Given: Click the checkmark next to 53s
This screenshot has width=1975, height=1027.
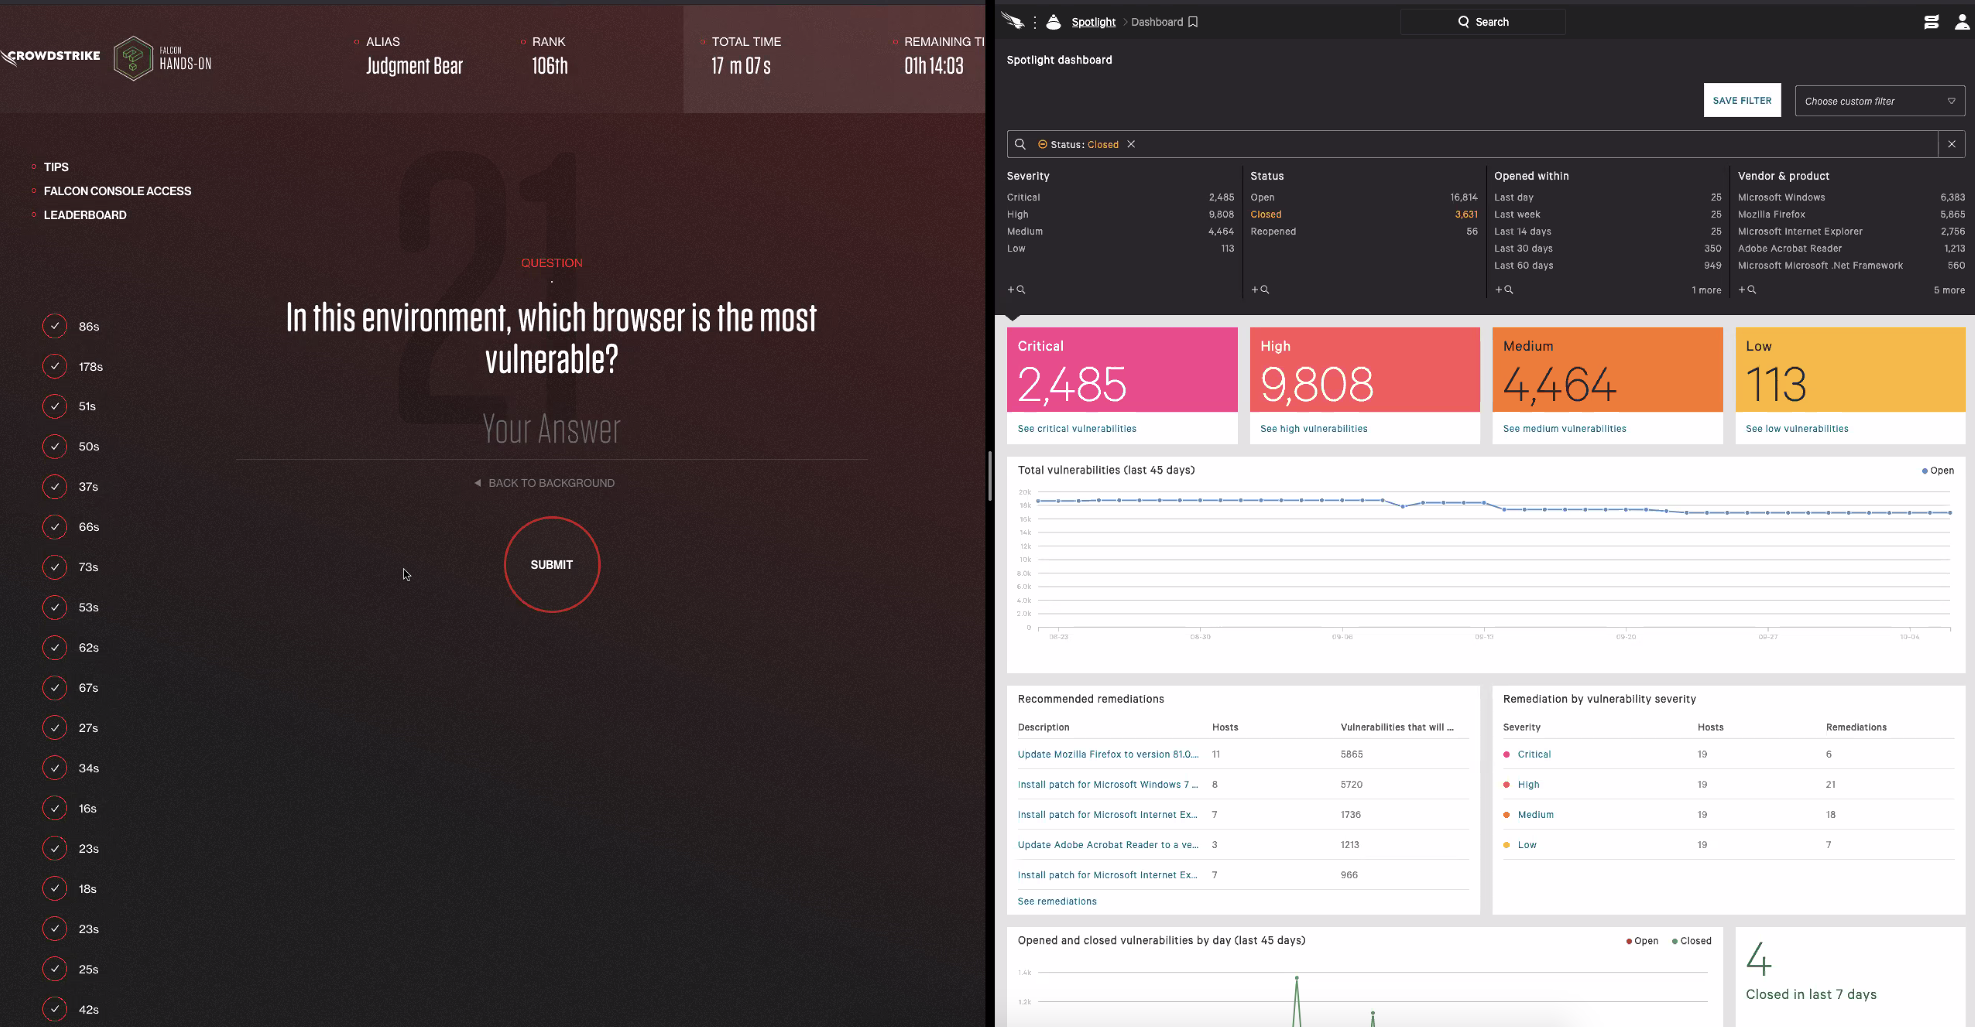Looking at the screenshot, I should click(x=55, y=607).
